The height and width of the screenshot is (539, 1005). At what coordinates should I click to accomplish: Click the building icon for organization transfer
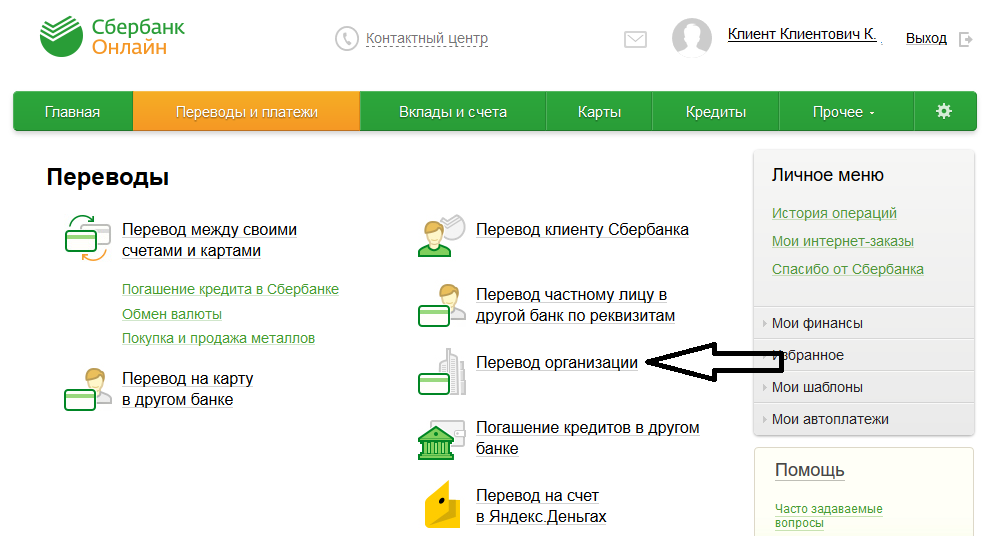[442, 372]
